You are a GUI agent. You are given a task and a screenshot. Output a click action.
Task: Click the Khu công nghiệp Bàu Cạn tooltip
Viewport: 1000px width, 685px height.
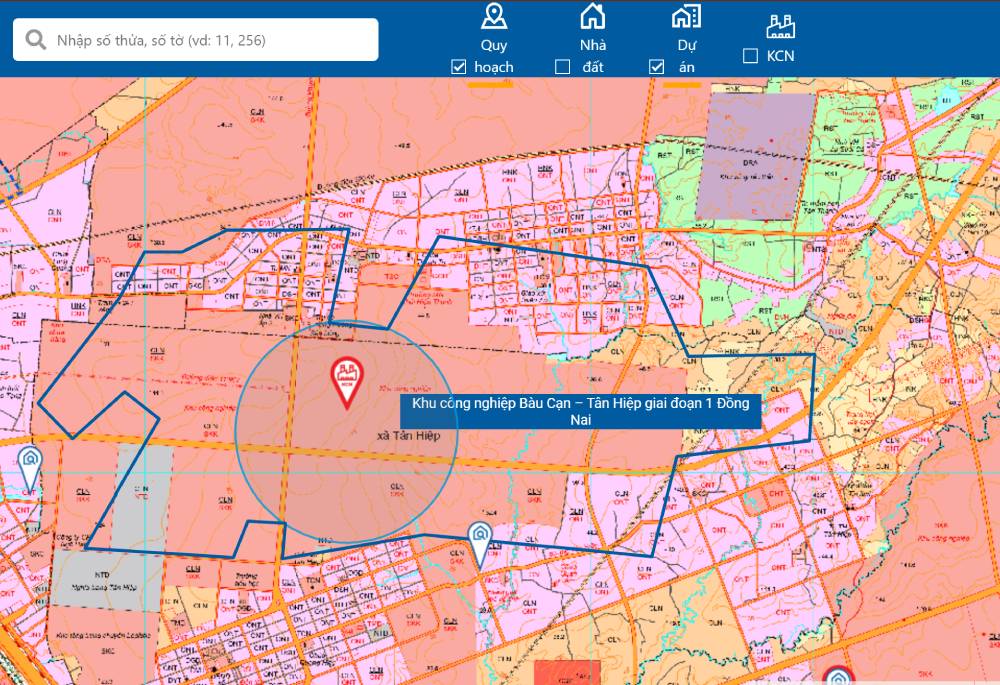[x=581, y=412]
